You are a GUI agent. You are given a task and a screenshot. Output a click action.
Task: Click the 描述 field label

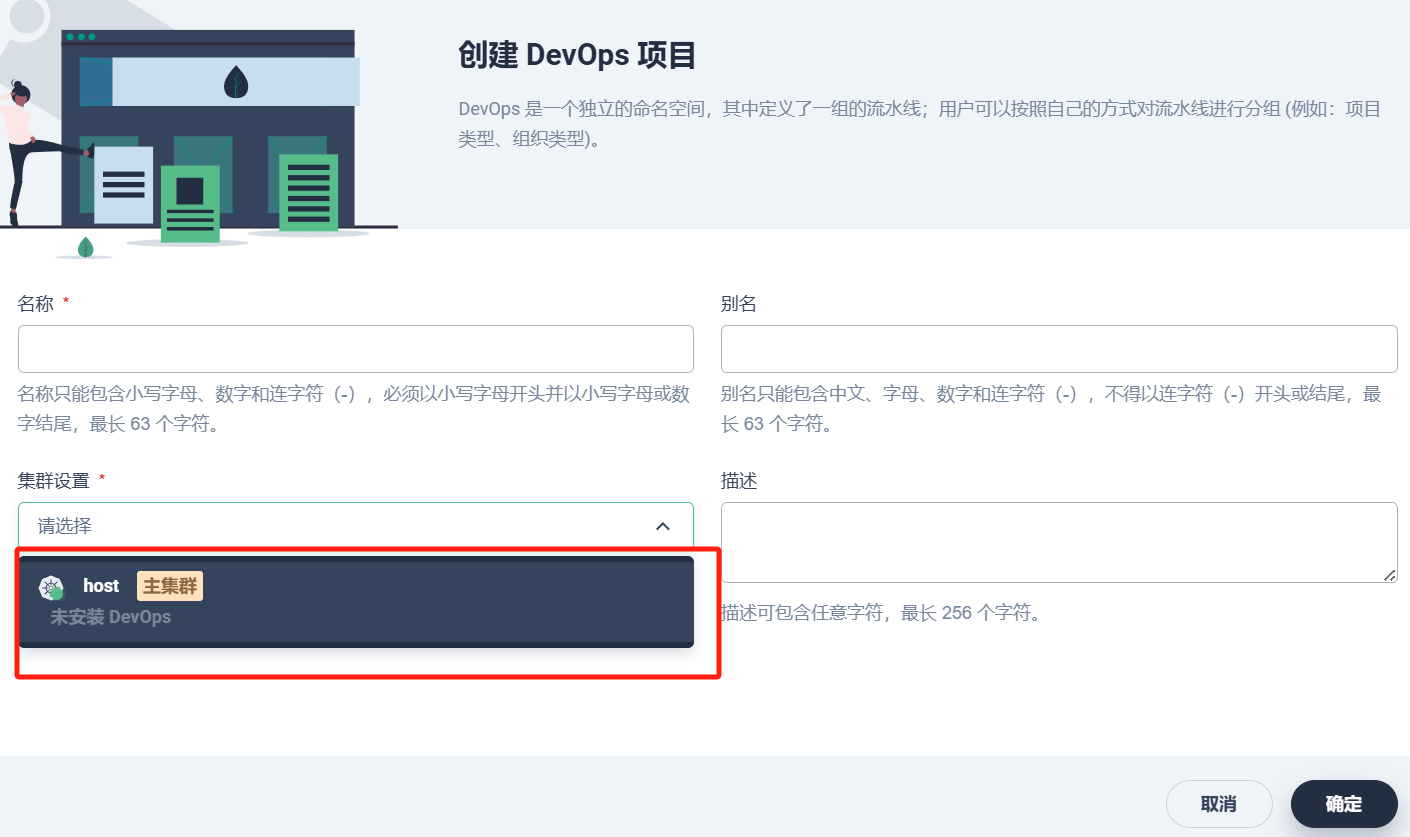click(739, 481)
